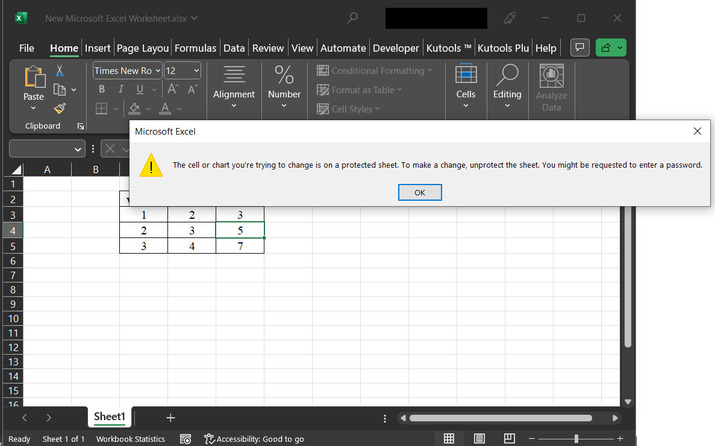Click the Name Box field
Screen dimensions: 715x446
pyautogui.click(x=47, y=149)
